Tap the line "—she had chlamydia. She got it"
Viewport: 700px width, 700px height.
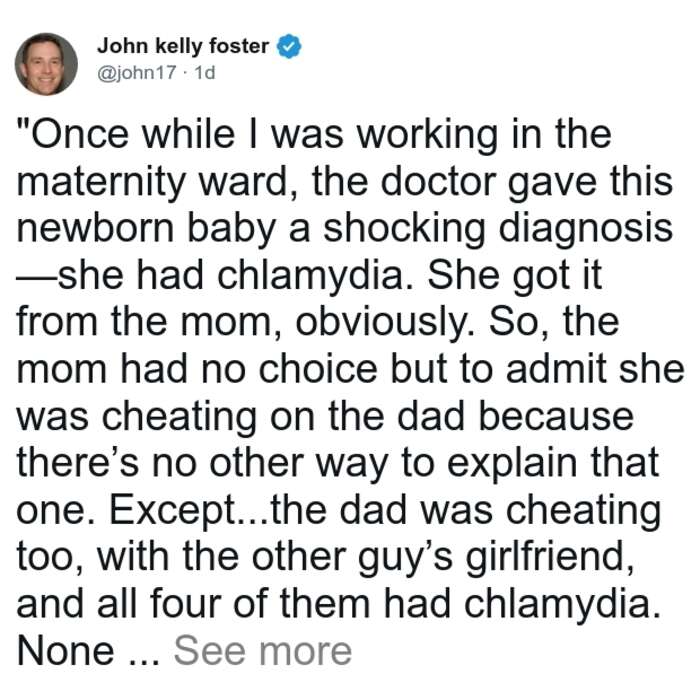[309, 277]
